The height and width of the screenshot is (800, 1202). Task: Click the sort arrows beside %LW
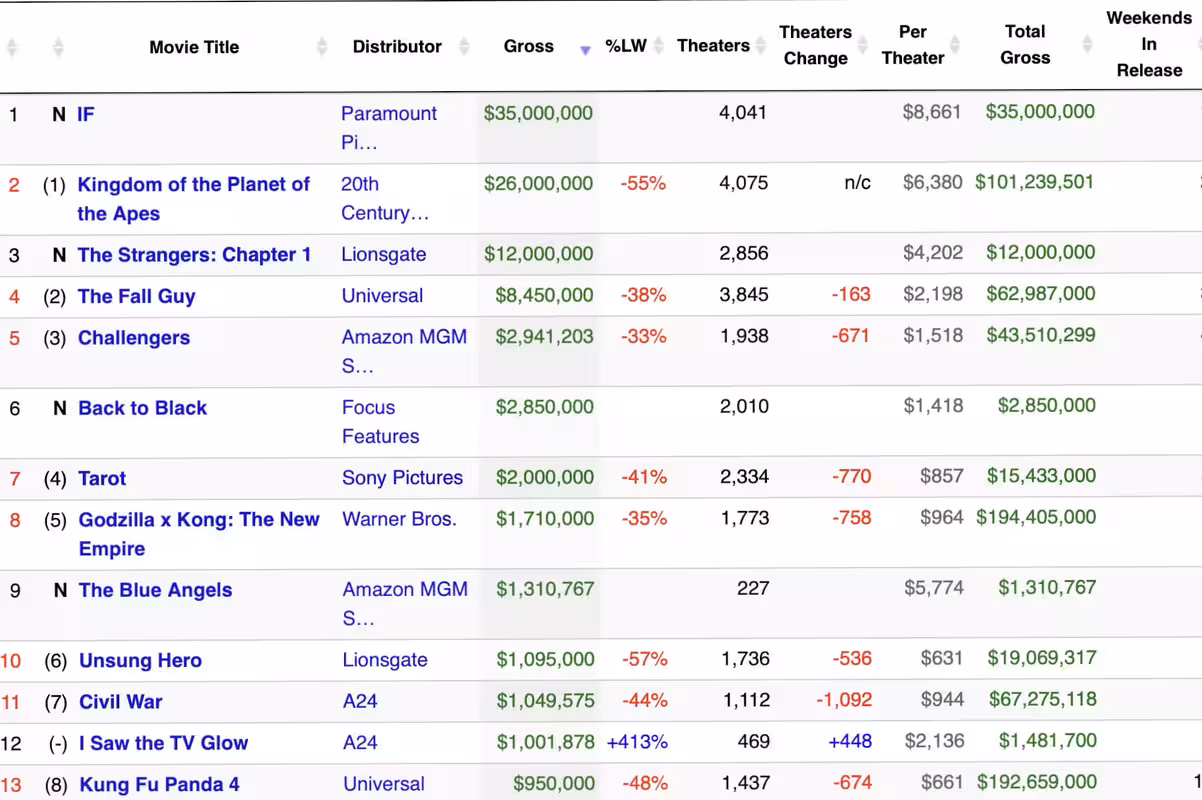click(660, 46)
